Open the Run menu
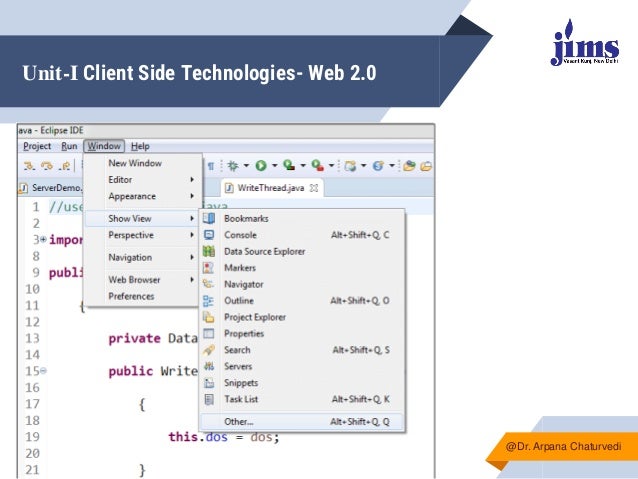The image size is (638, 479). (x=69, y=146)
